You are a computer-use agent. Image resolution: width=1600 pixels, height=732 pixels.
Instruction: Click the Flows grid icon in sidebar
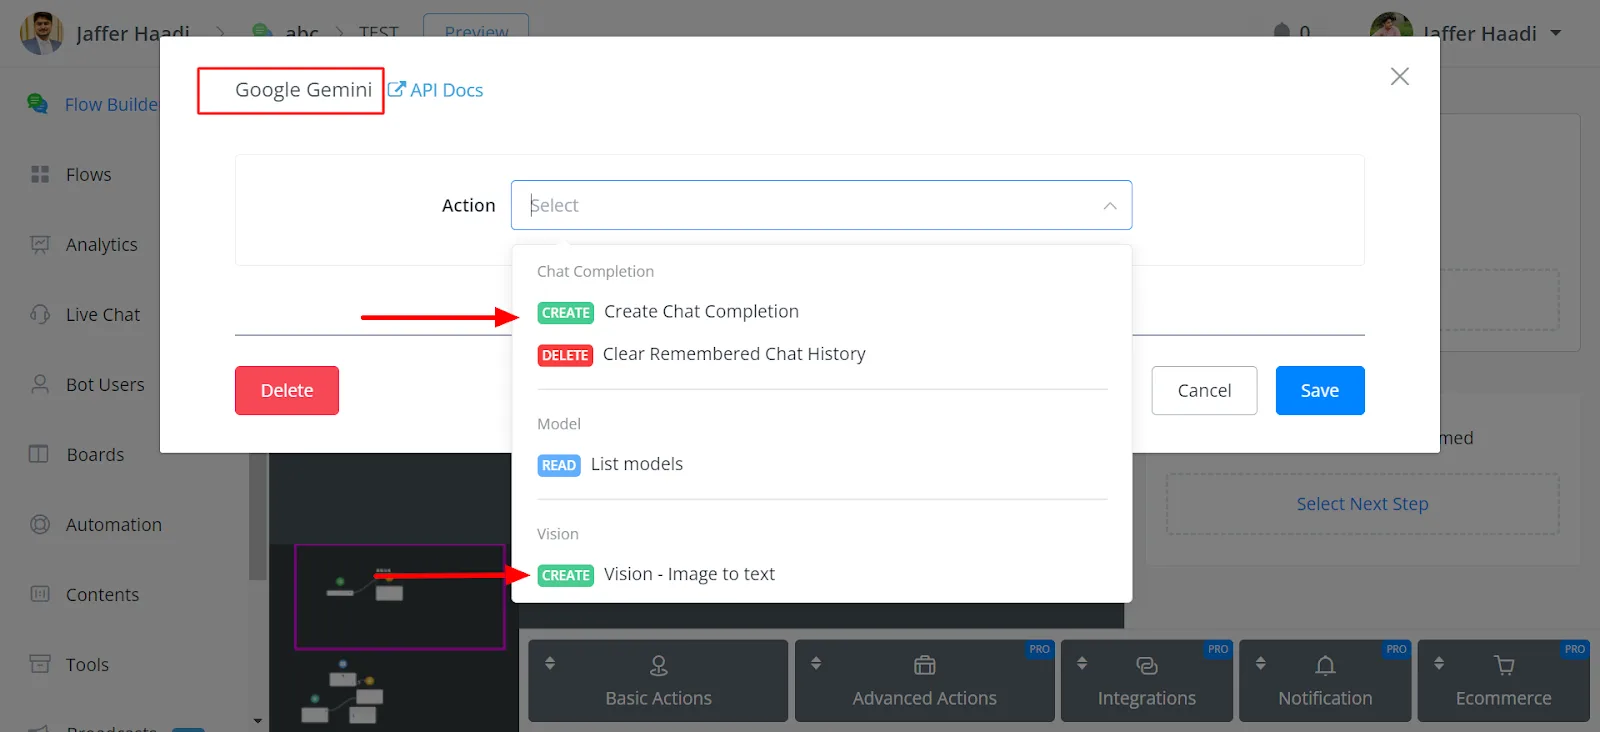coord(40,174)
